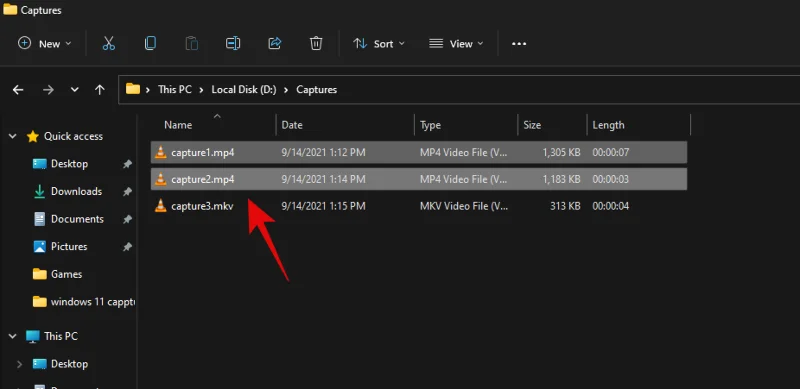The width and height of the screenshot is (800, 389).
Task: Click the Delete trash can icon
Action: coord(316,43)
